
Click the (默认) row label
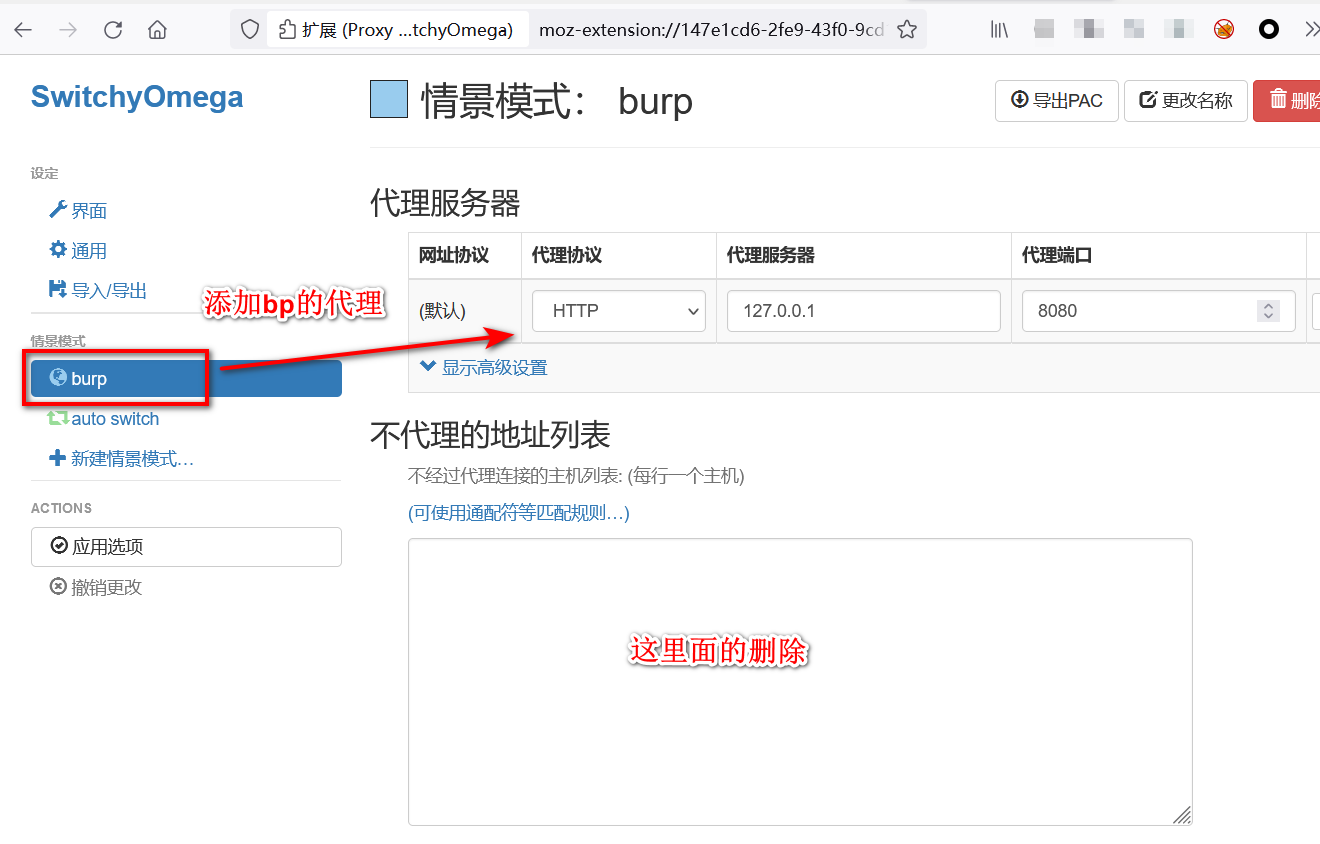pyautogui.click(x=443, y=311)
